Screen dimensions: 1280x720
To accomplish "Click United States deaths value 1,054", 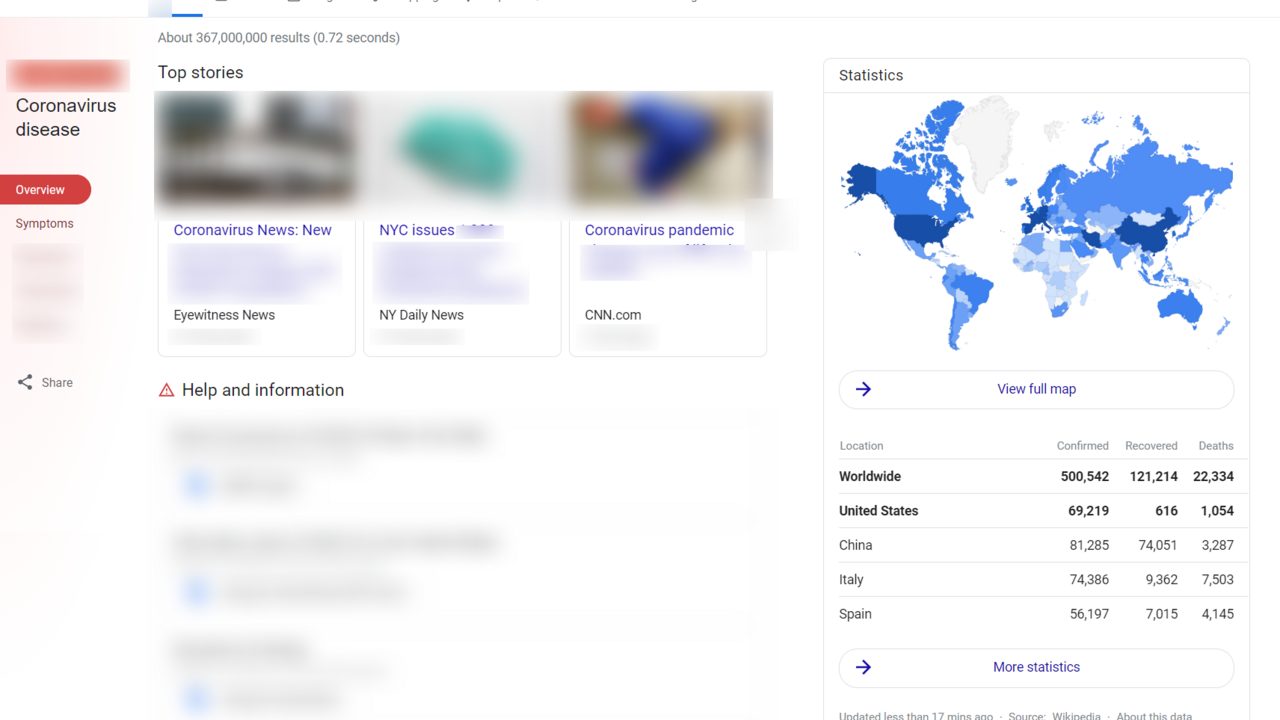I will pyautogui.click(x=1217, y=511).
